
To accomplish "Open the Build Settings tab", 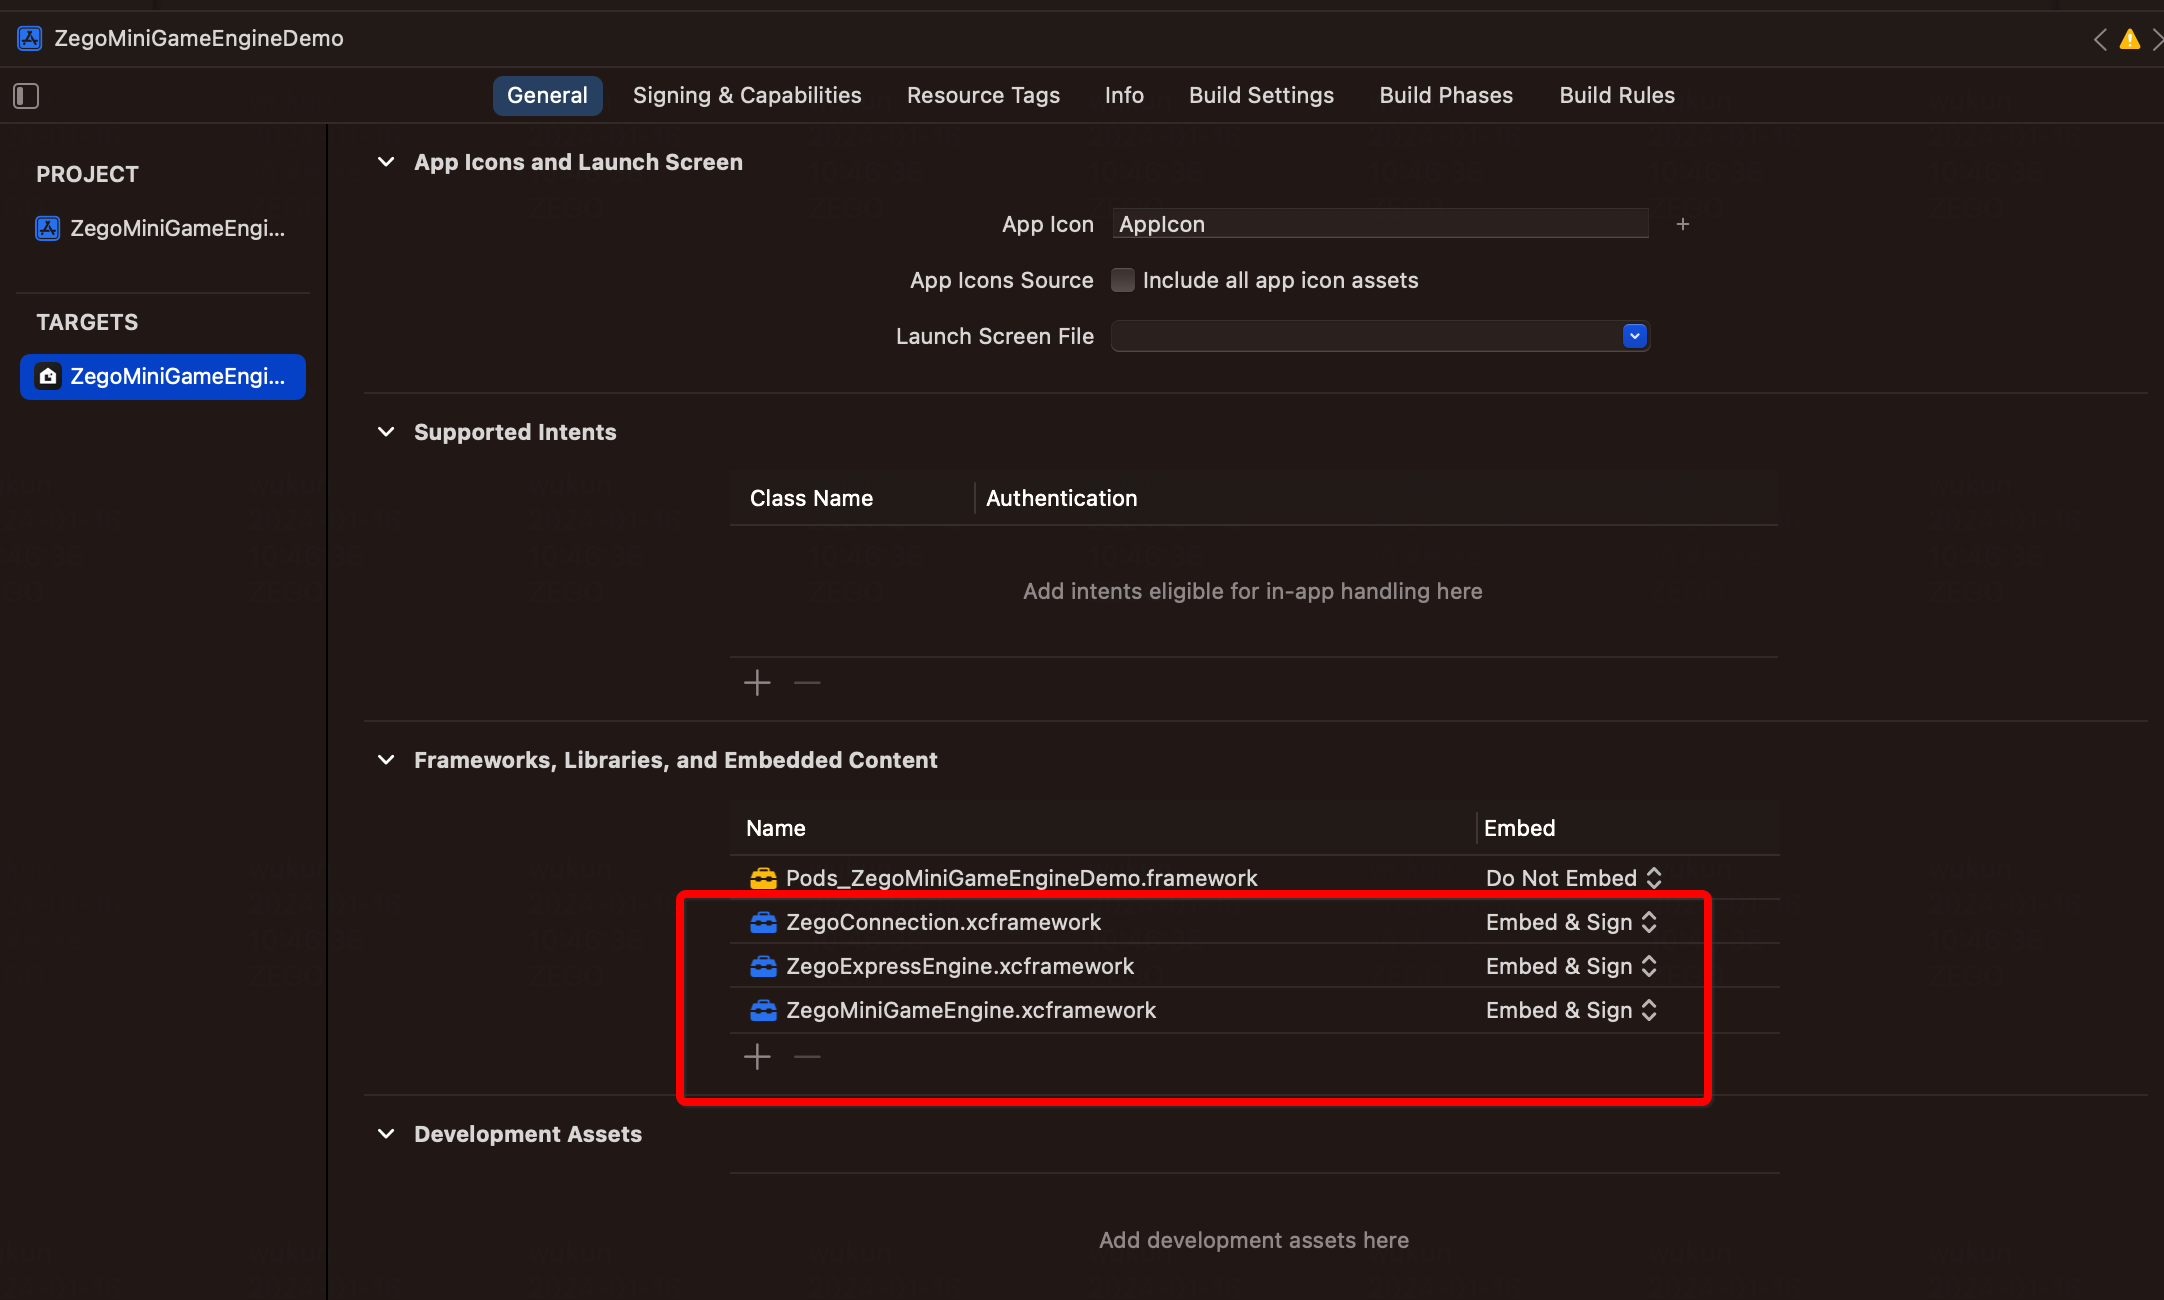I will 1261,95.
